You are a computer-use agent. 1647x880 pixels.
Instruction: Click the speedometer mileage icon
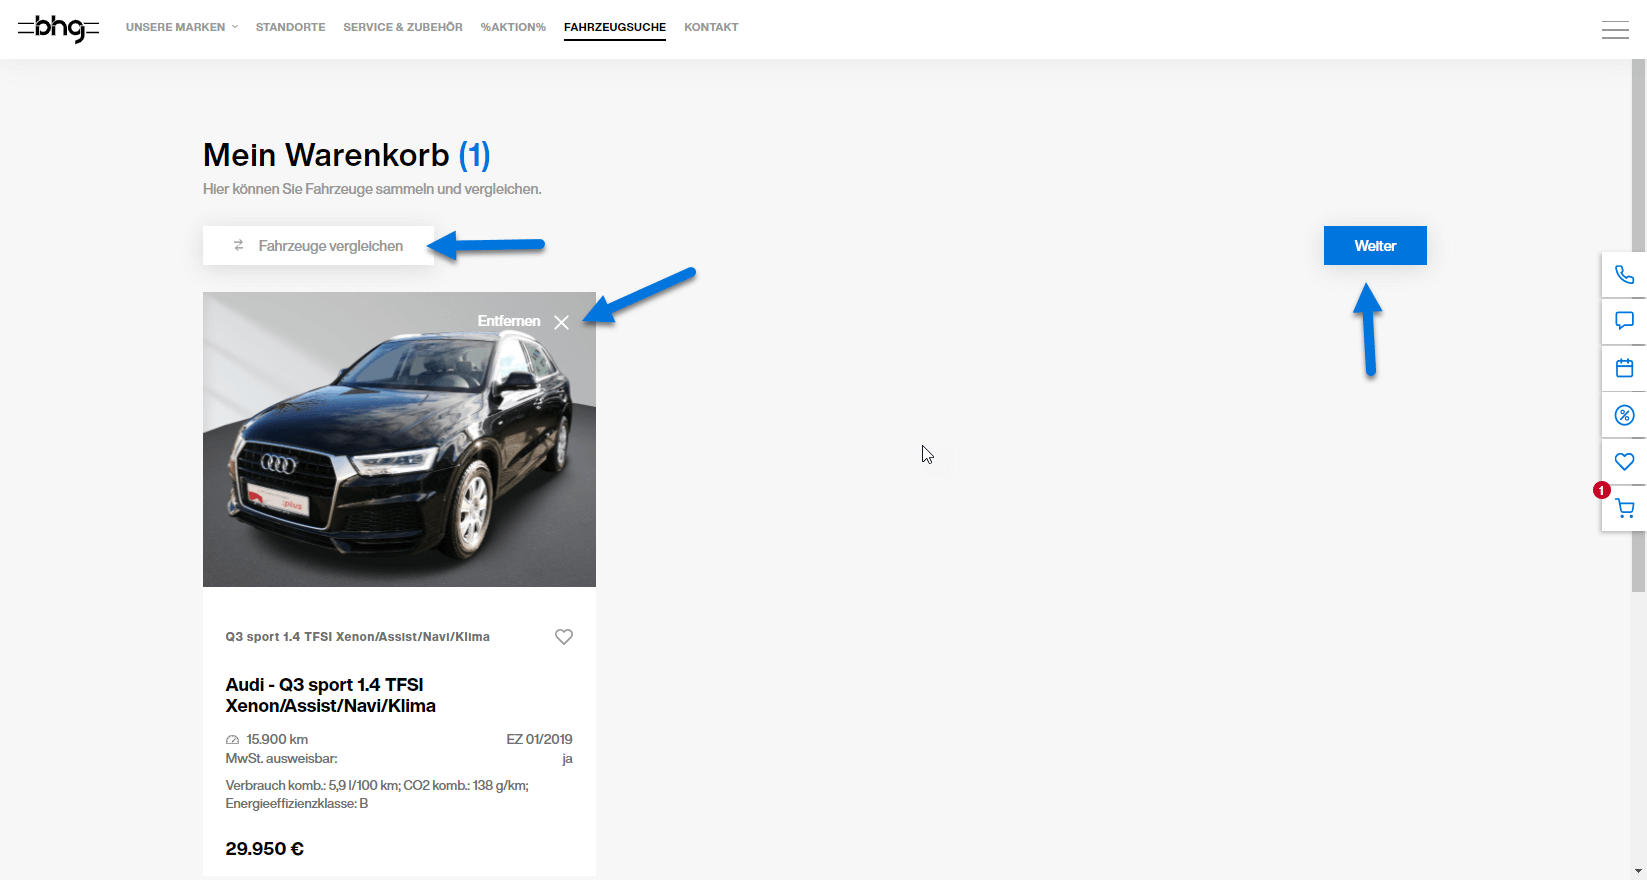coord(232,740)
